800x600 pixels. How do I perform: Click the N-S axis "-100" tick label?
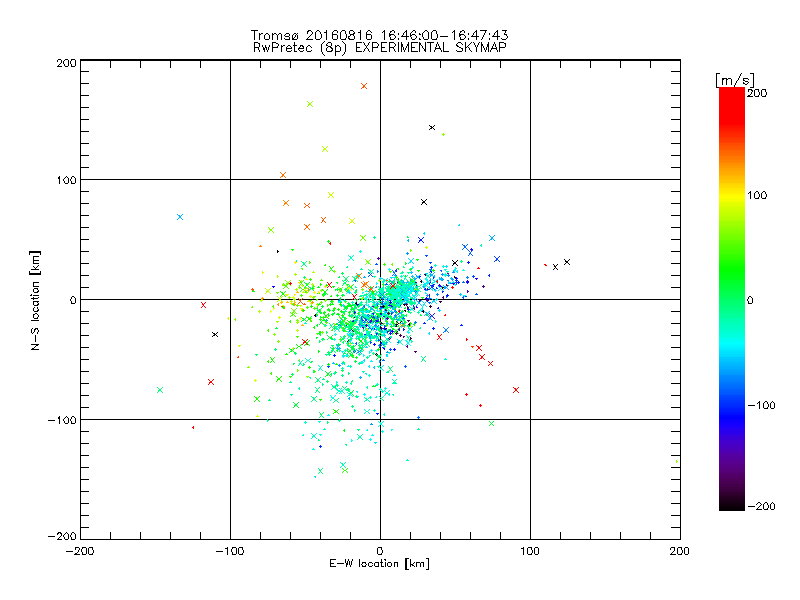tap(62, 420)
